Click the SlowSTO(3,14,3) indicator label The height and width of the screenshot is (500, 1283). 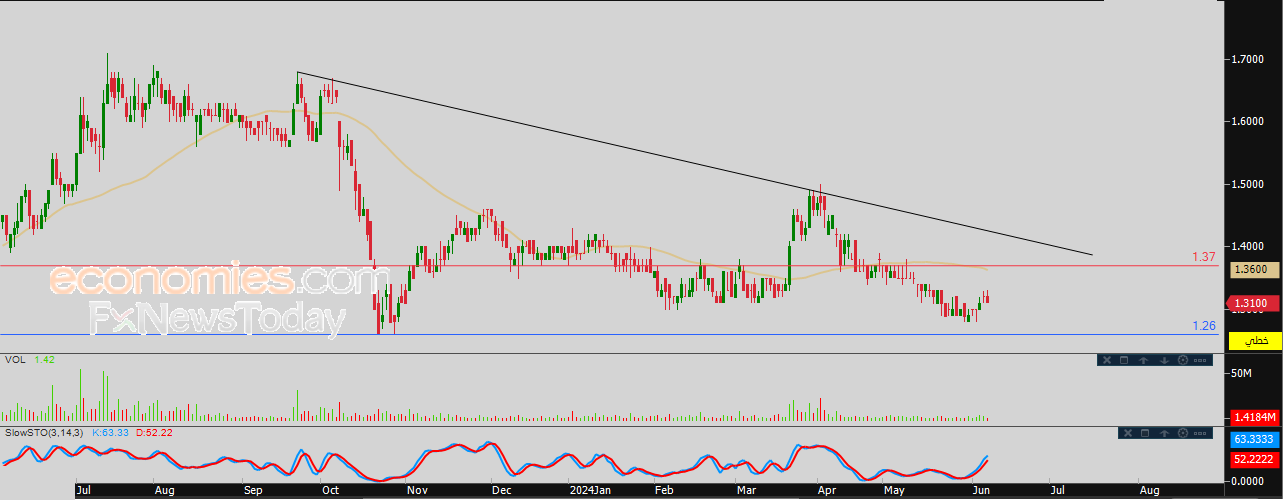[44, 432]
